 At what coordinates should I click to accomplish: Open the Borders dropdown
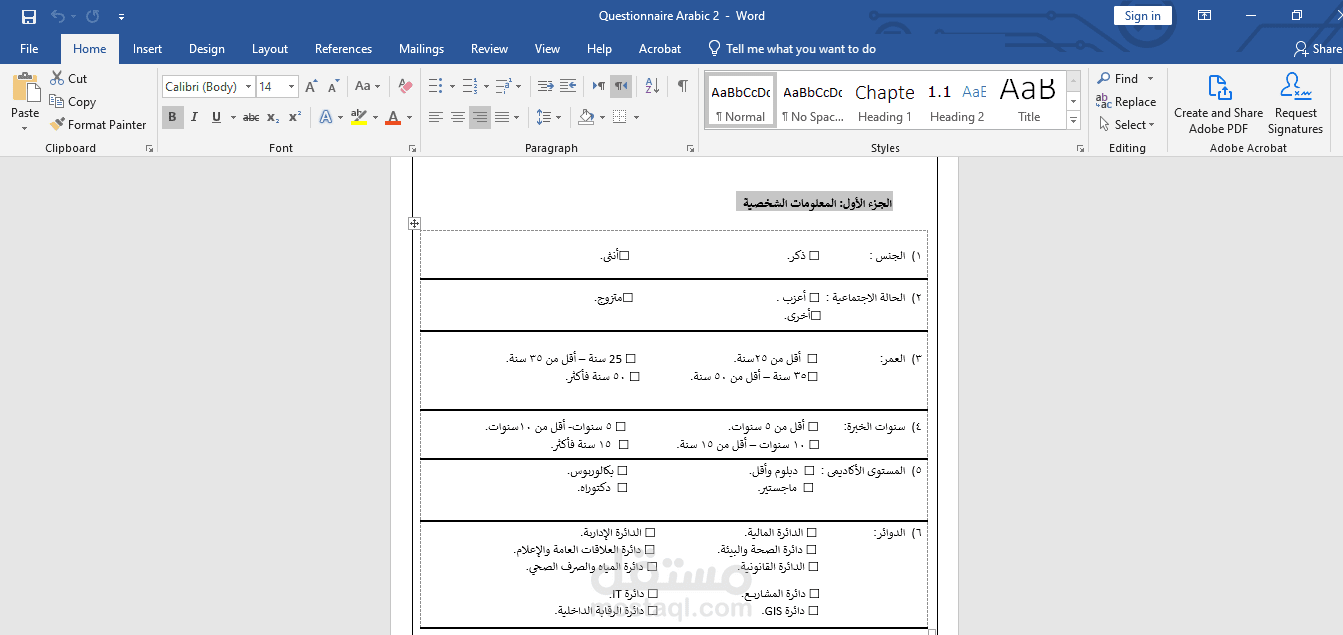click(636, 117)
